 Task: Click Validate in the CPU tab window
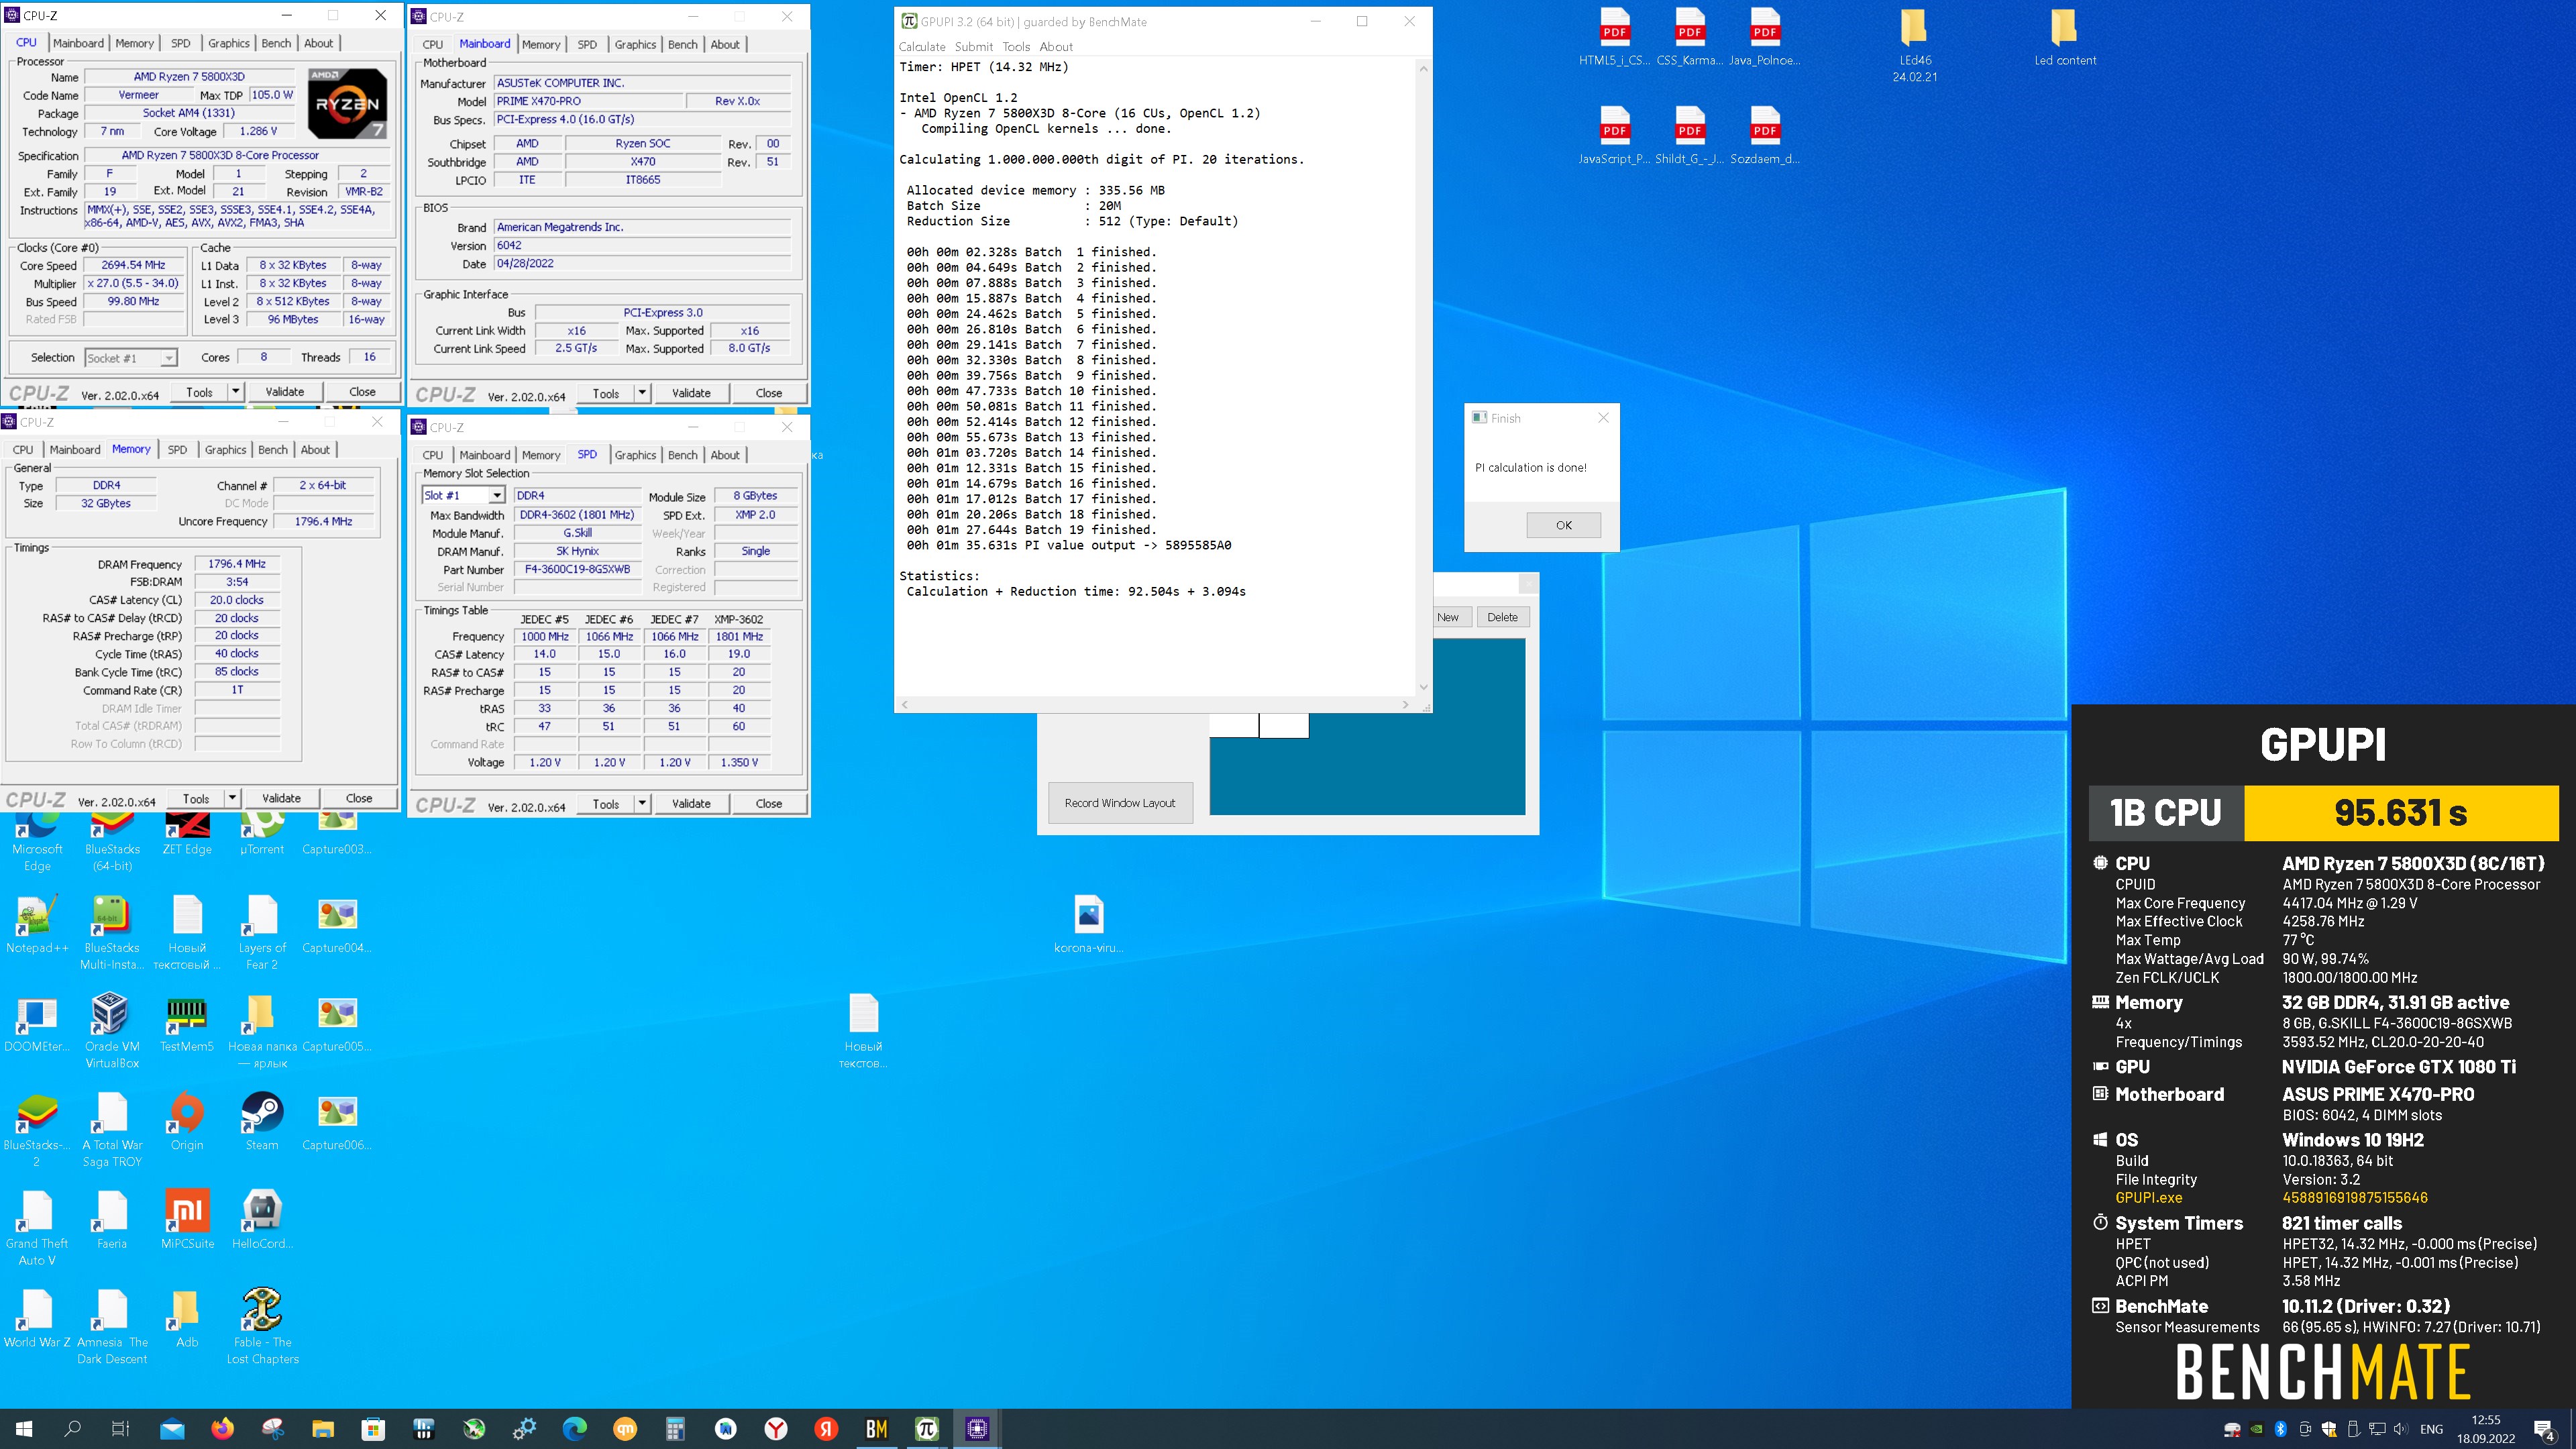click(x=284, y=392)
